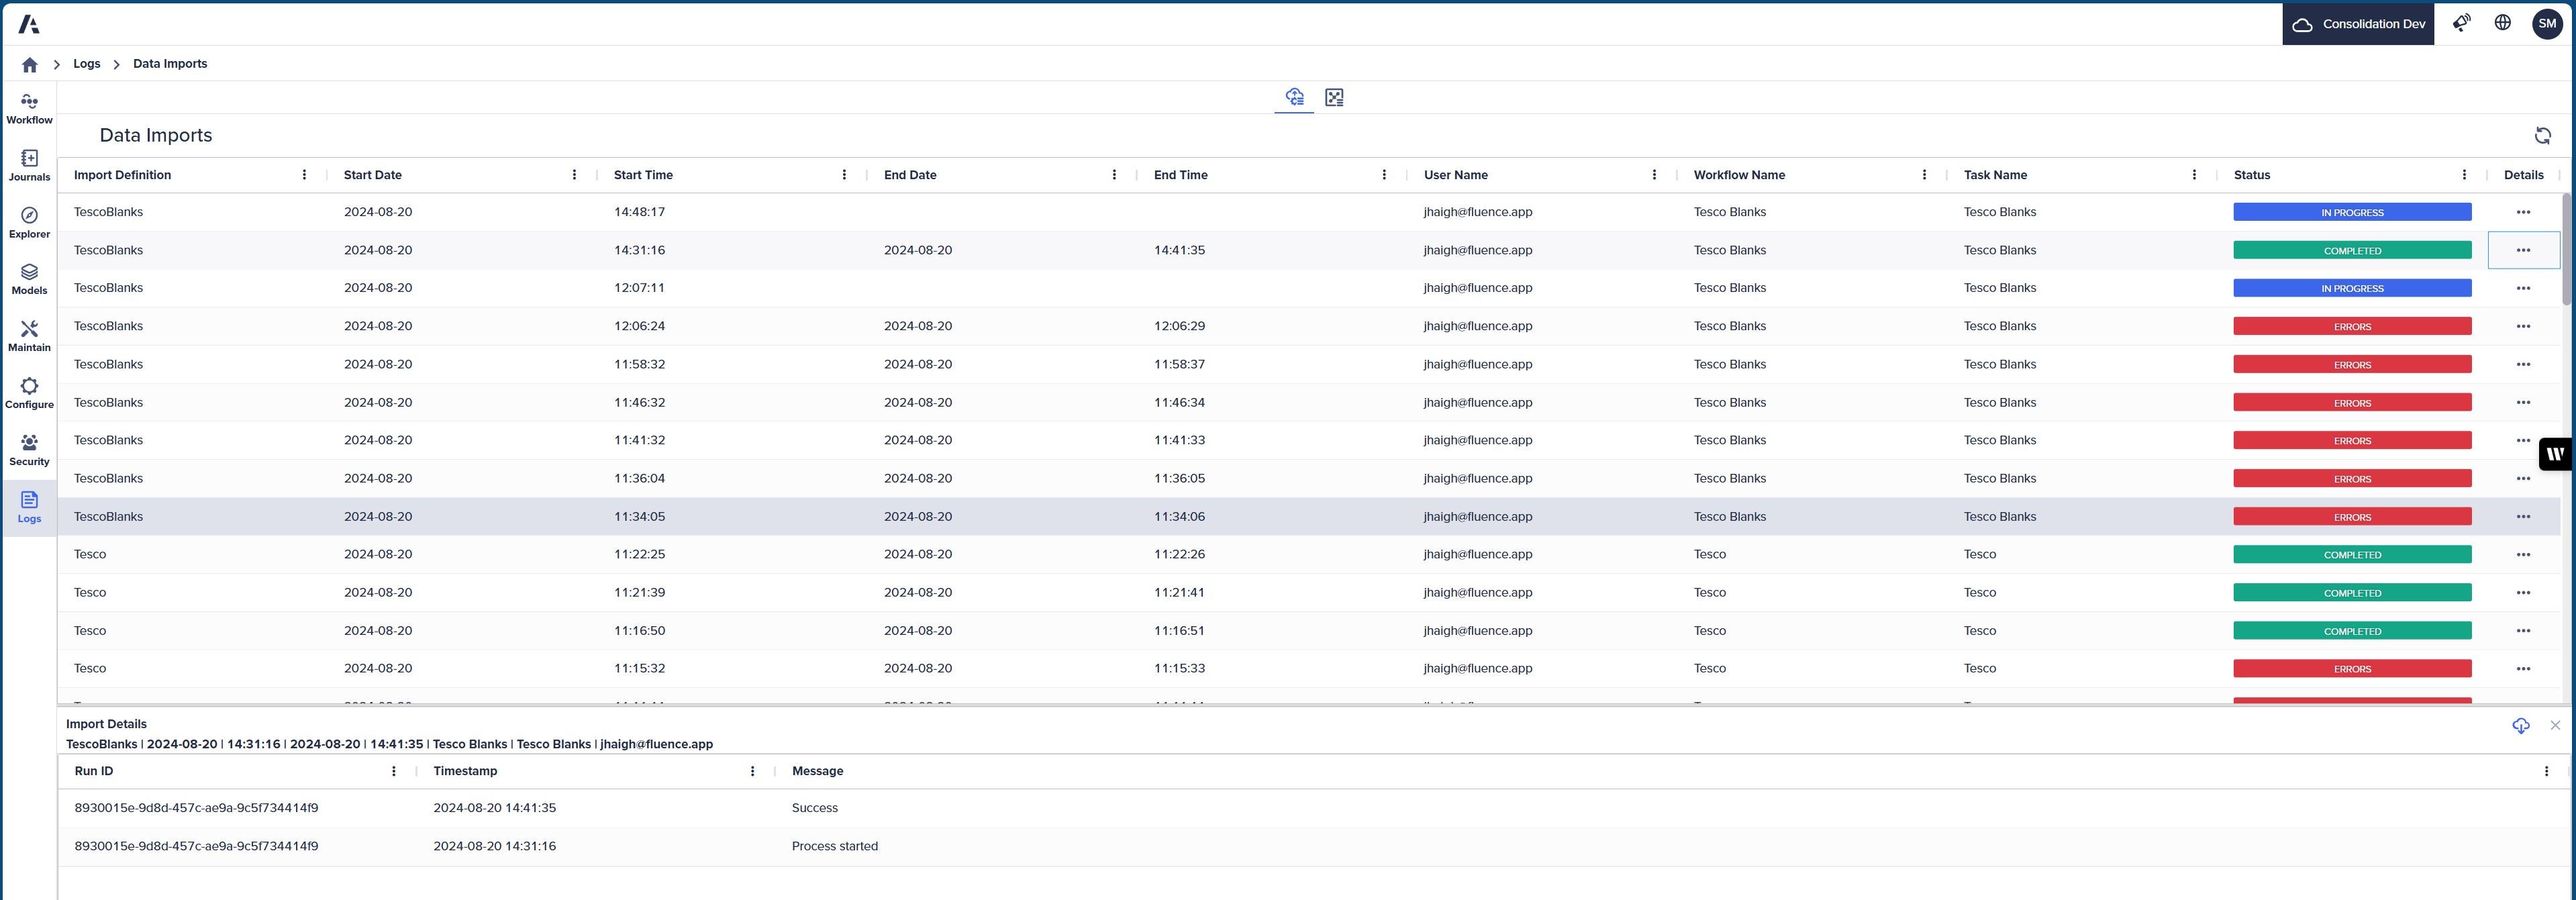The image size is (2576, 900).
Task: Click the app logo in top-left corner
Action: click(29, 24)
